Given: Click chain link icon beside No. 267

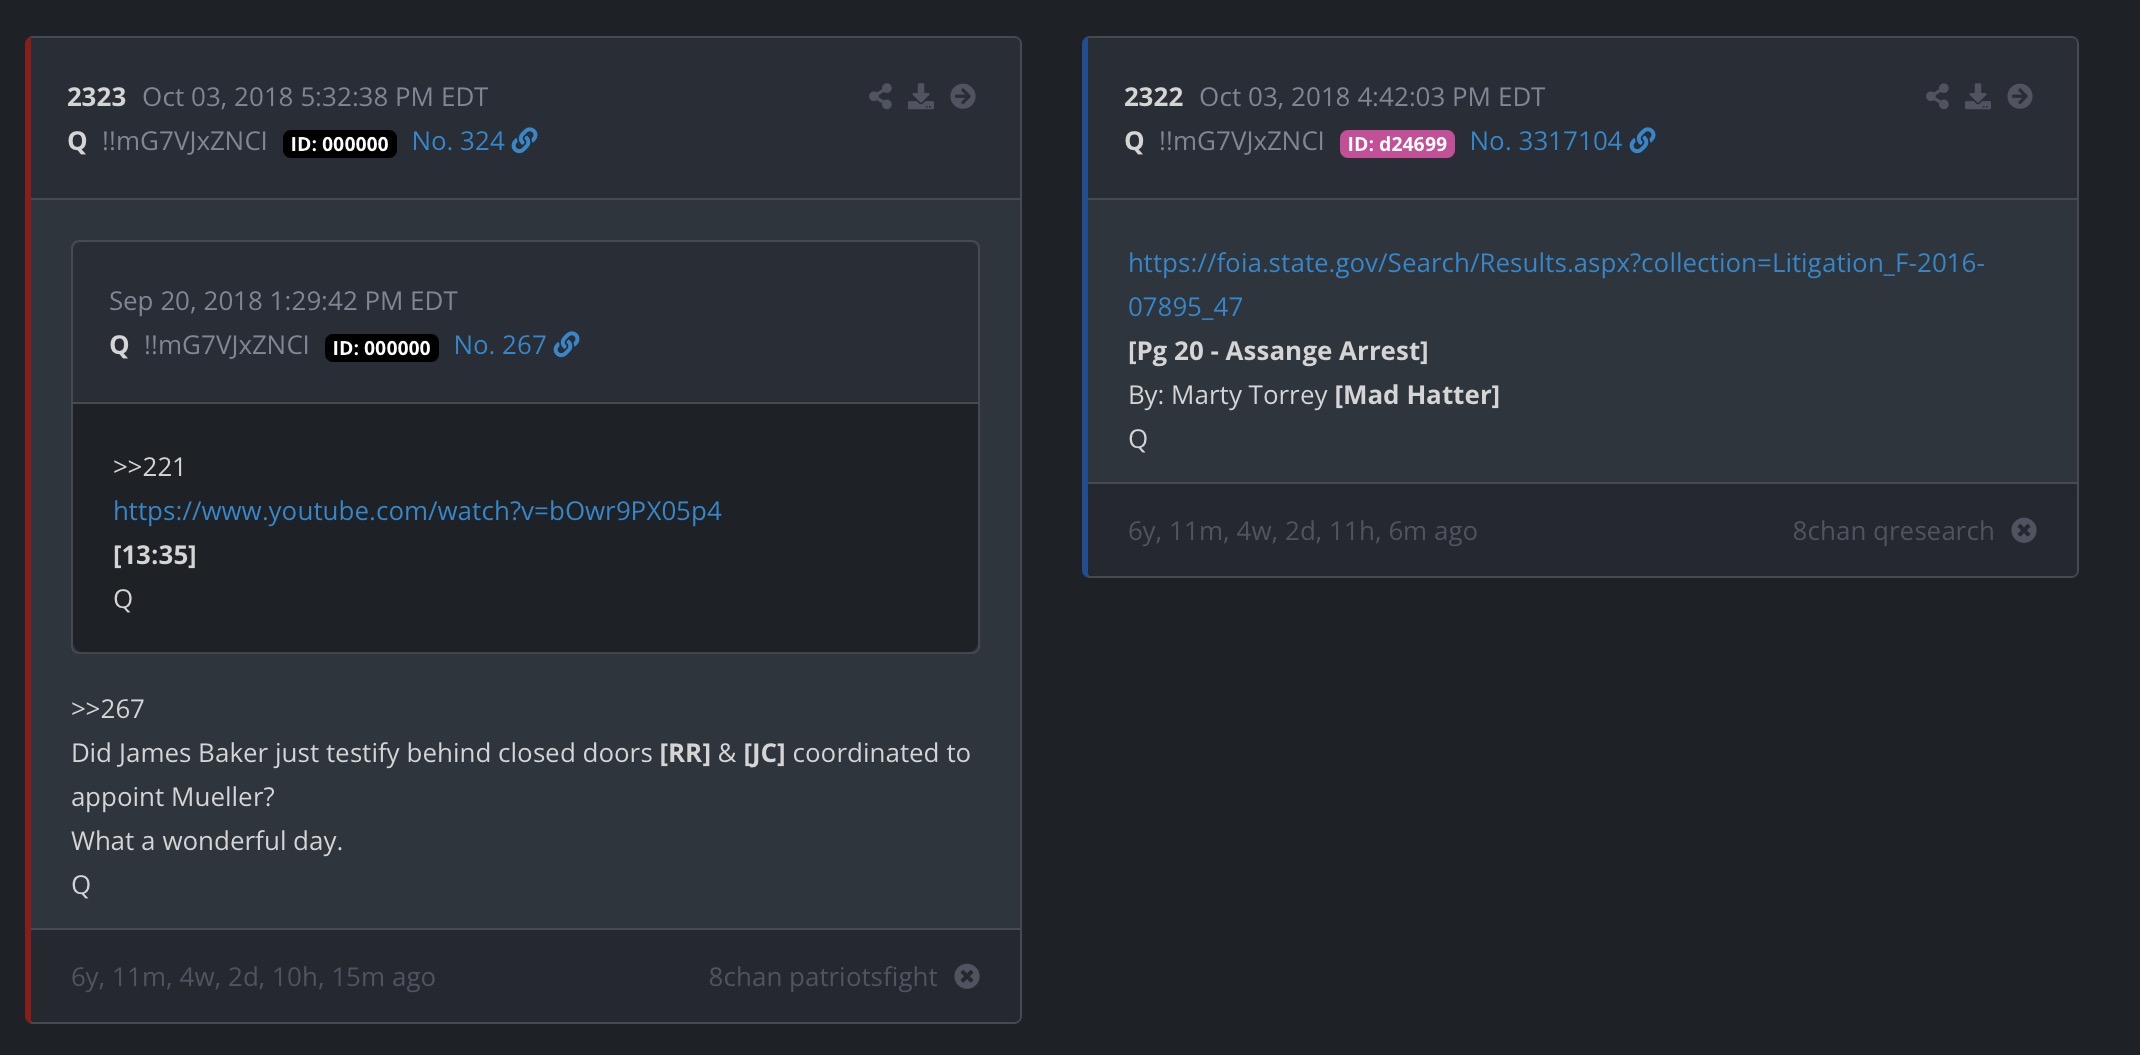Looking at the screenshot, I should [x=567, y=345].
